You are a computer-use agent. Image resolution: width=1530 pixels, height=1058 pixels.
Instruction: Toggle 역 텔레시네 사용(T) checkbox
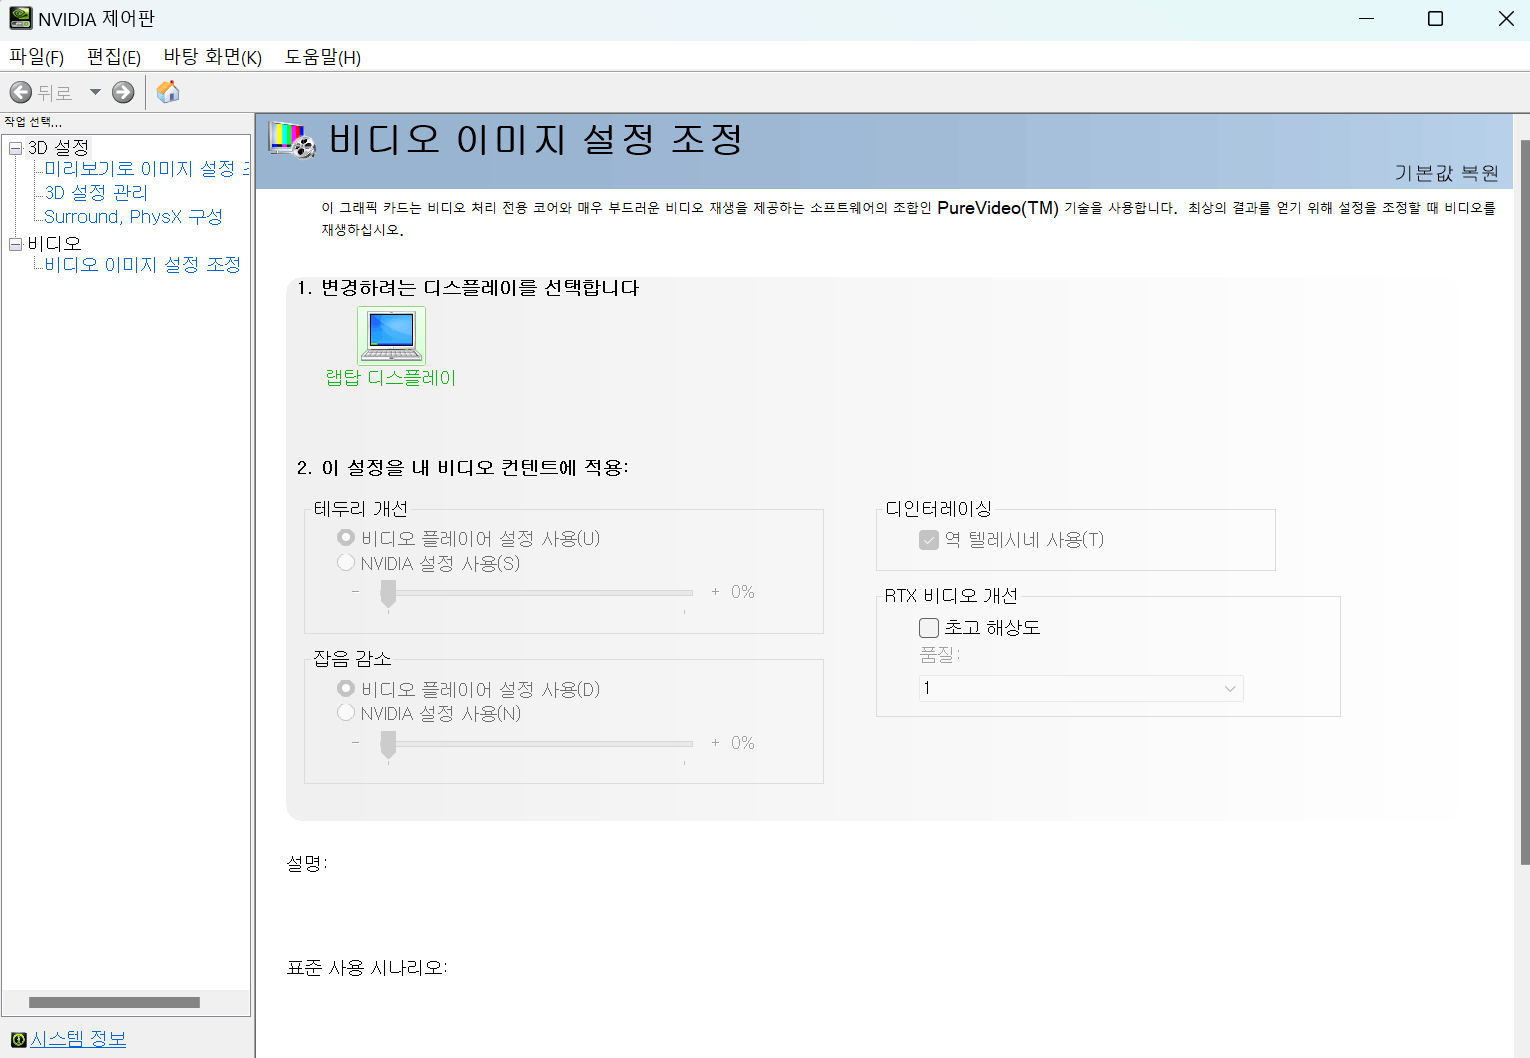tap(929, 540)
